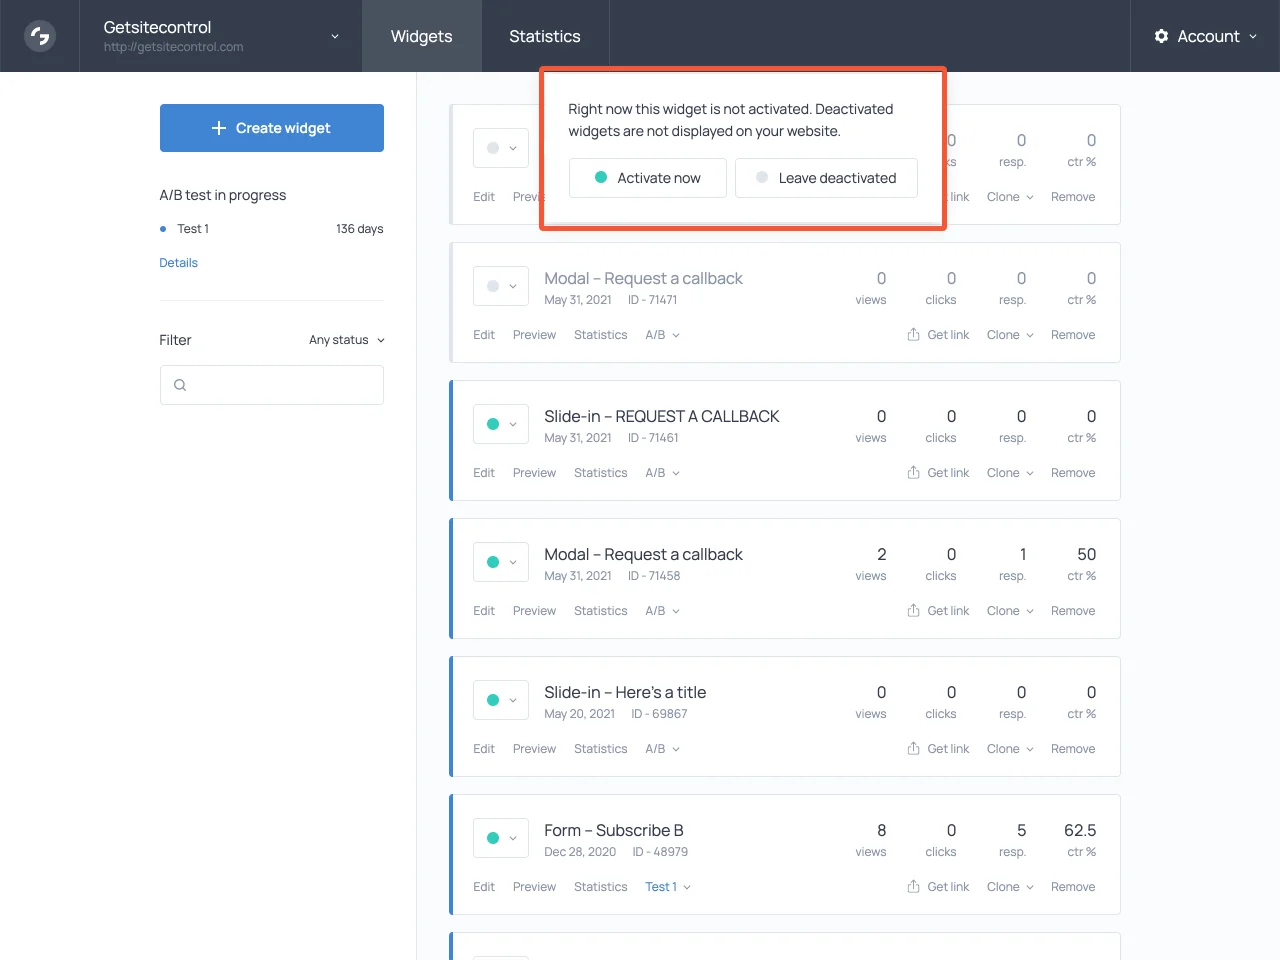
Task: Open Clone dropdown for Form Subscribe B
Action: [1010, 887]
